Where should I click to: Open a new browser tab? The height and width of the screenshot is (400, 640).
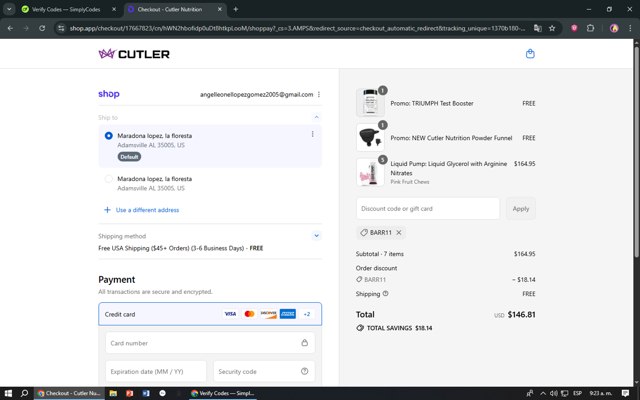pos(236,9)
